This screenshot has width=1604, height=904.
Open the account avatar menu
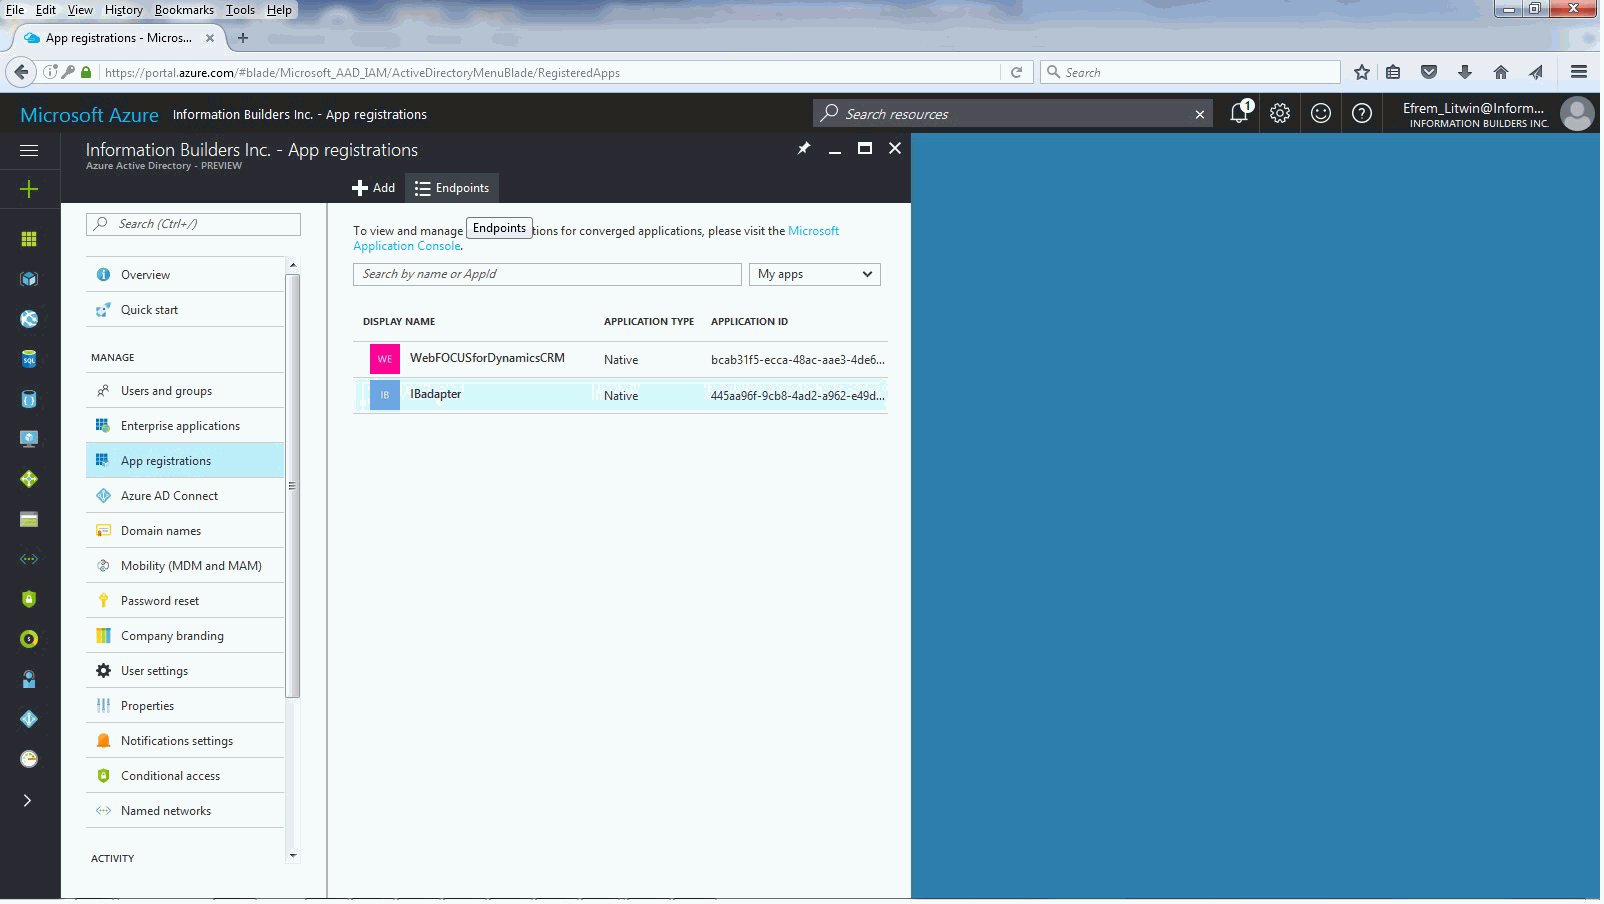1577,113
